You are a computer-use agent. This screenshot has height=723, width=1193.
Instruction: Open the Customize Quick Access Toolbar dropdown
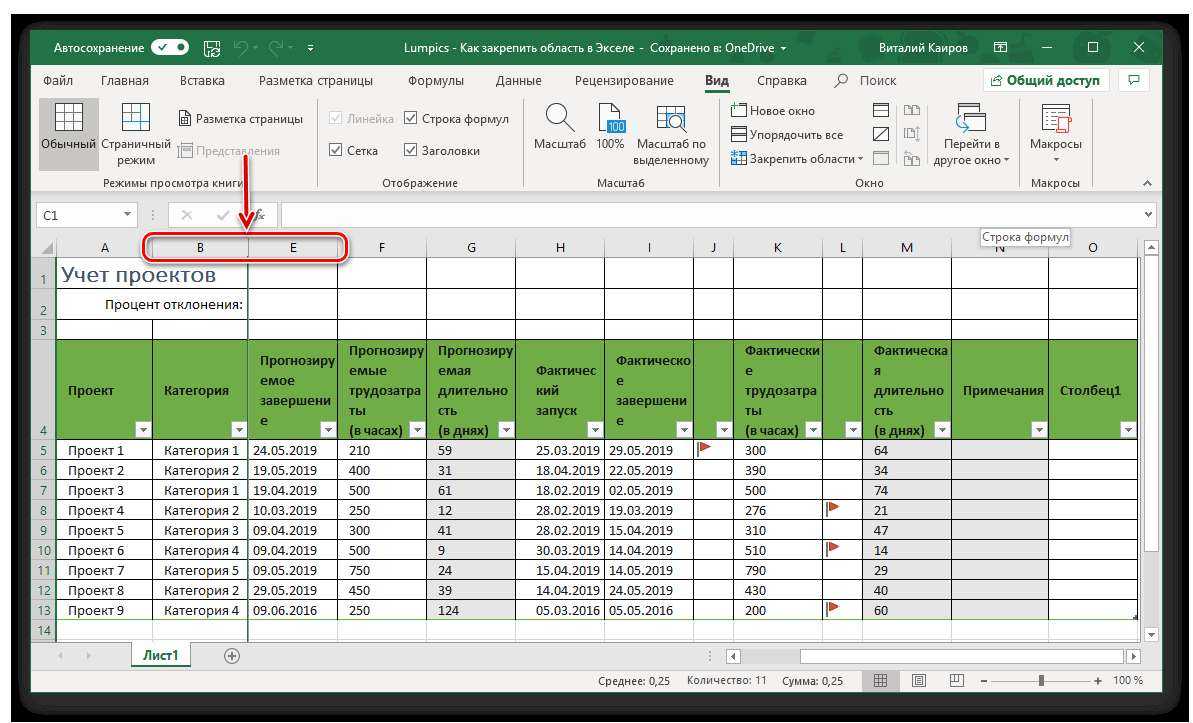coord(310,48)
